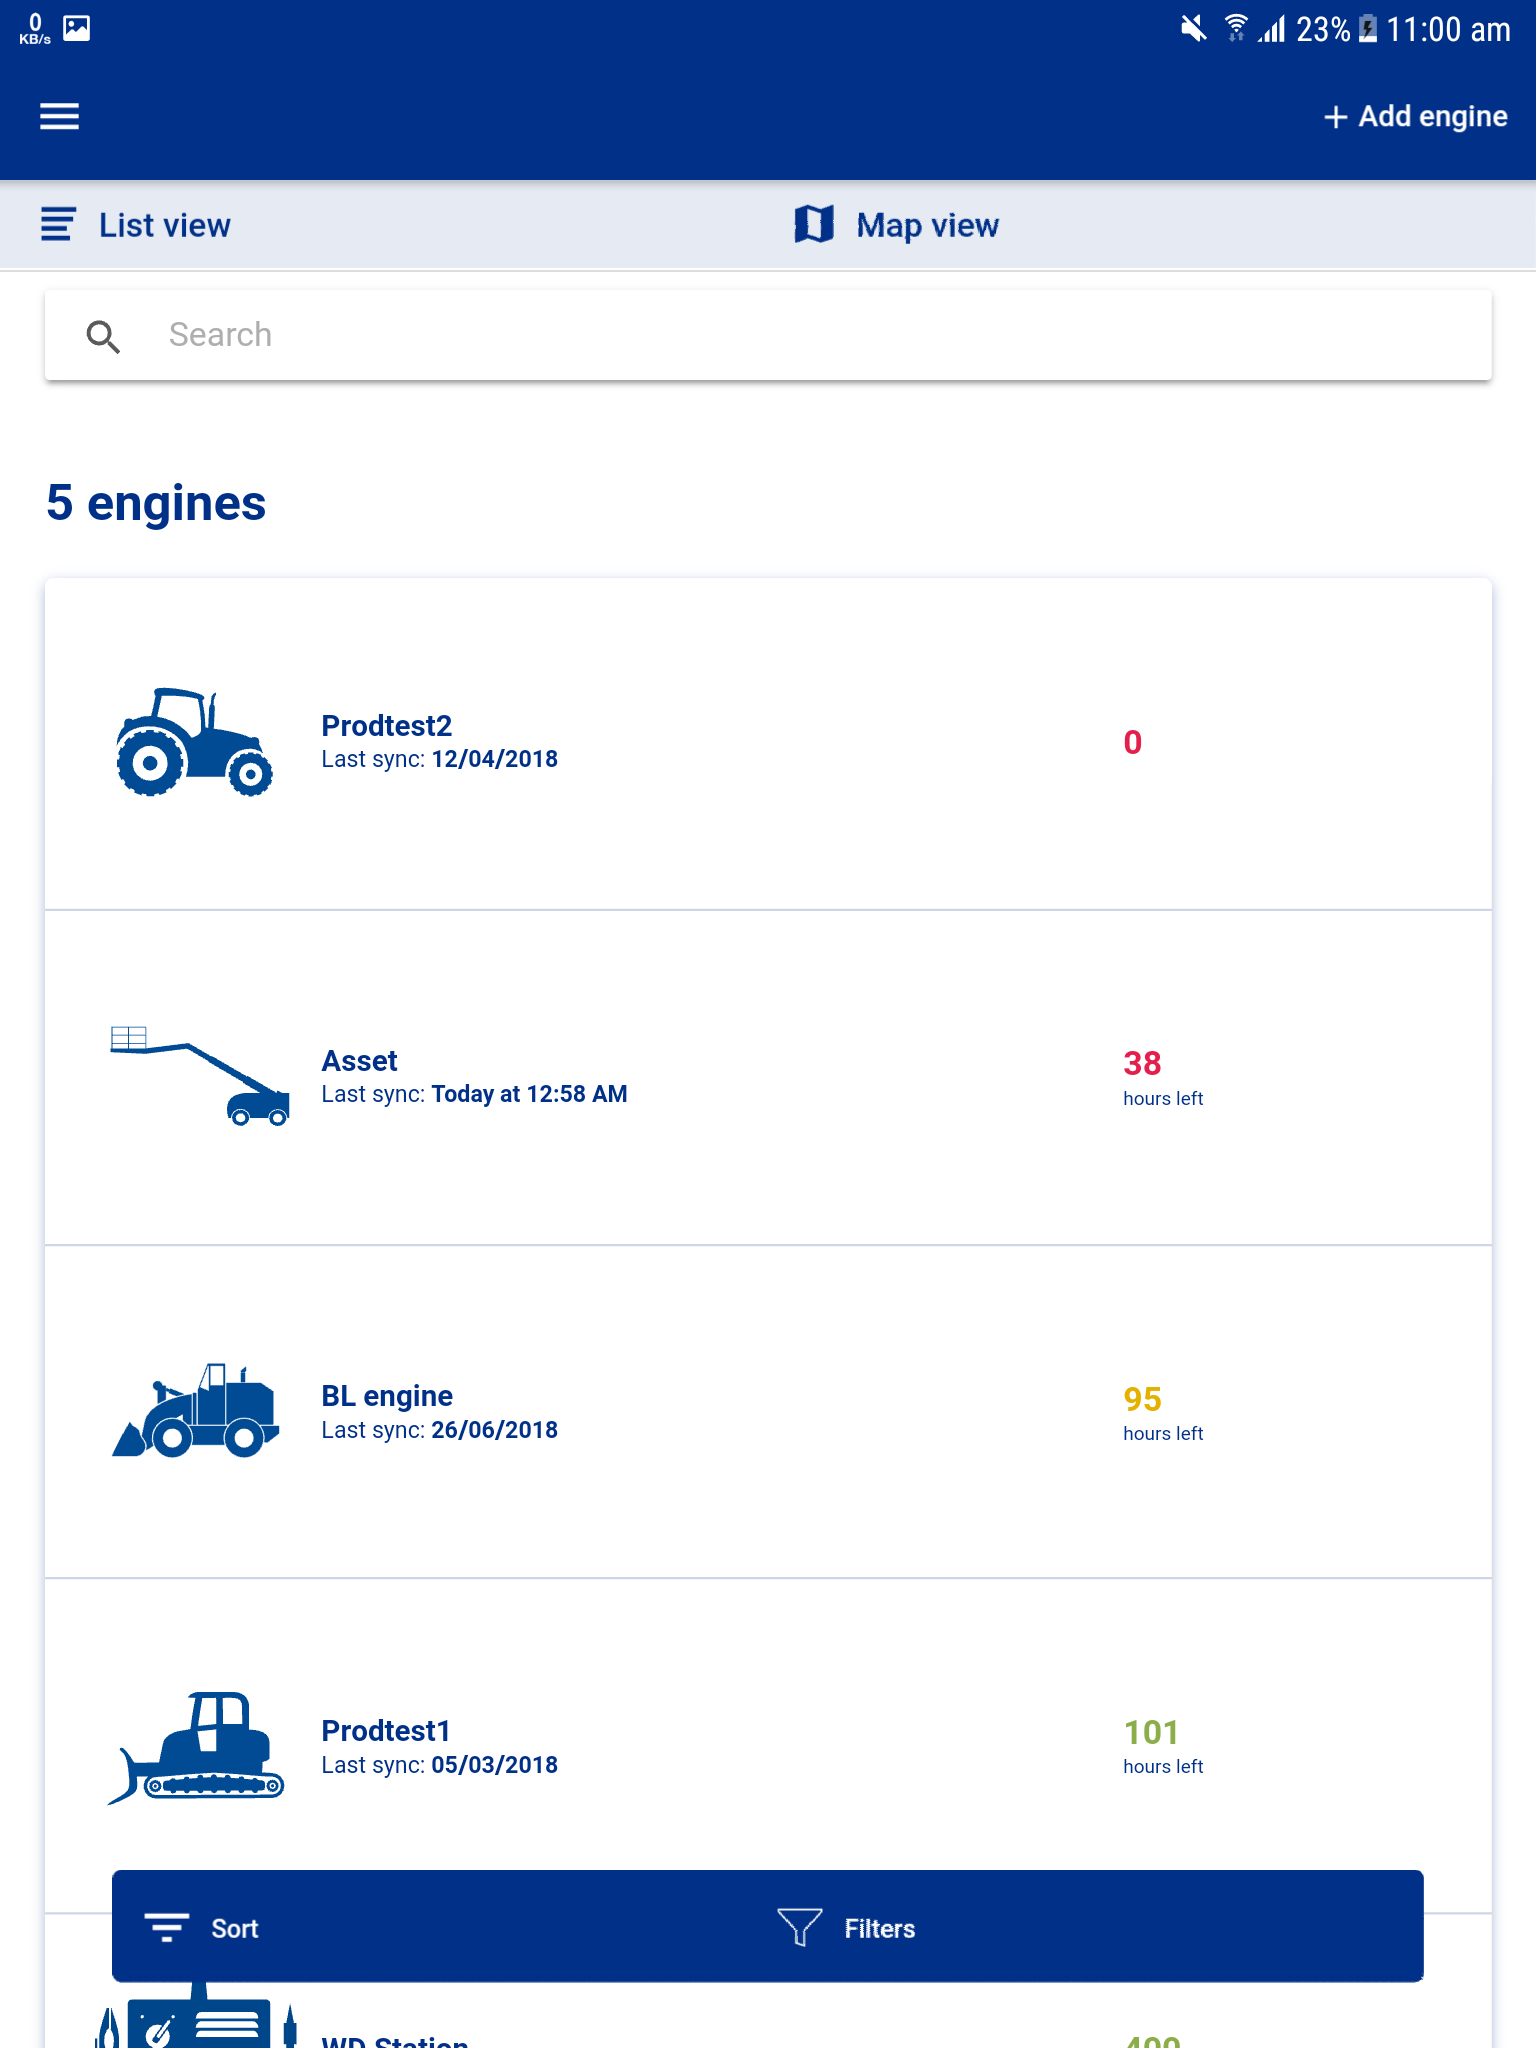Viewport: 1536px width, 2048px height.
Task: Switch to the Map view tab
Action: point(897,225)
